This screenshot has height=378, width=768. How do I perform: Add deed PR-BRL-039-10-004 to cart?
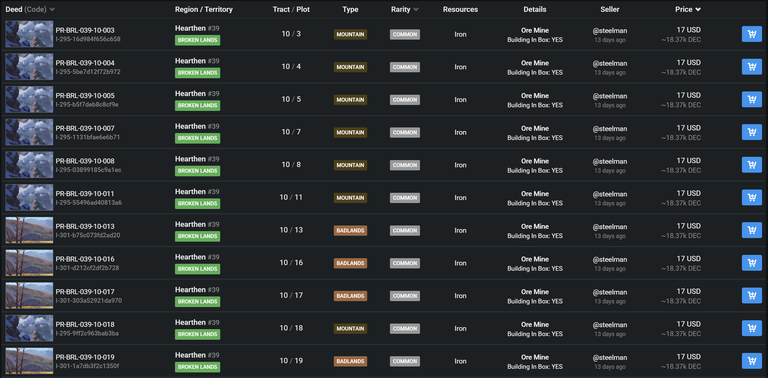point(751,67)
